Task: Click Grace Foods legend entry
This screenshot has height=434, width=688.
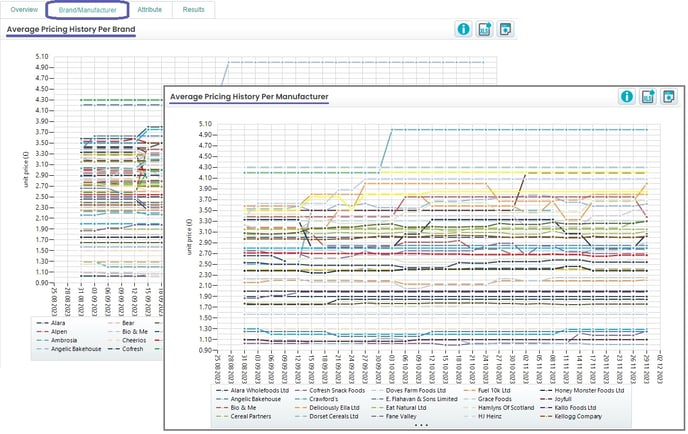Action: (x=488, y=399)
